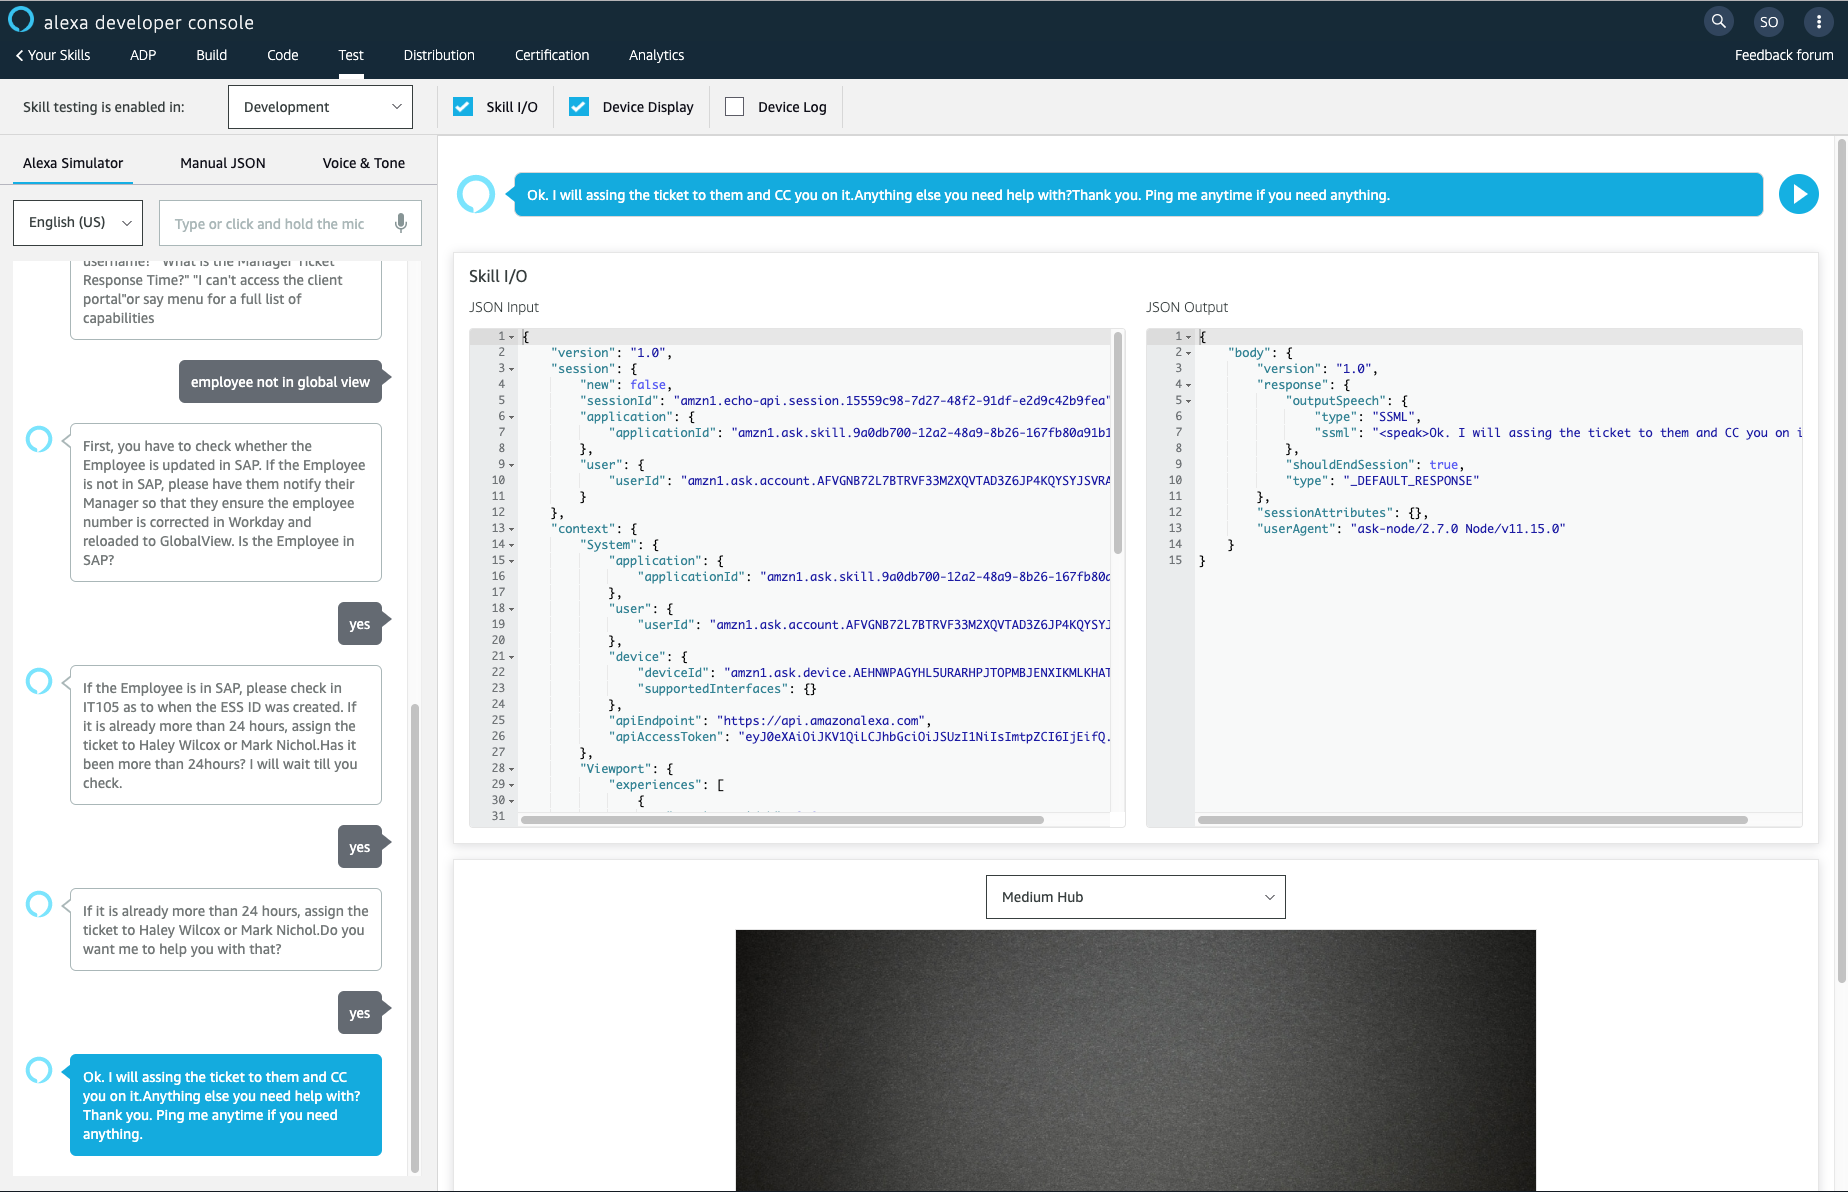The height and width of the screenshot is (1192, 1848).
Task: Click the utterance text input field
Action: [290, 223]
